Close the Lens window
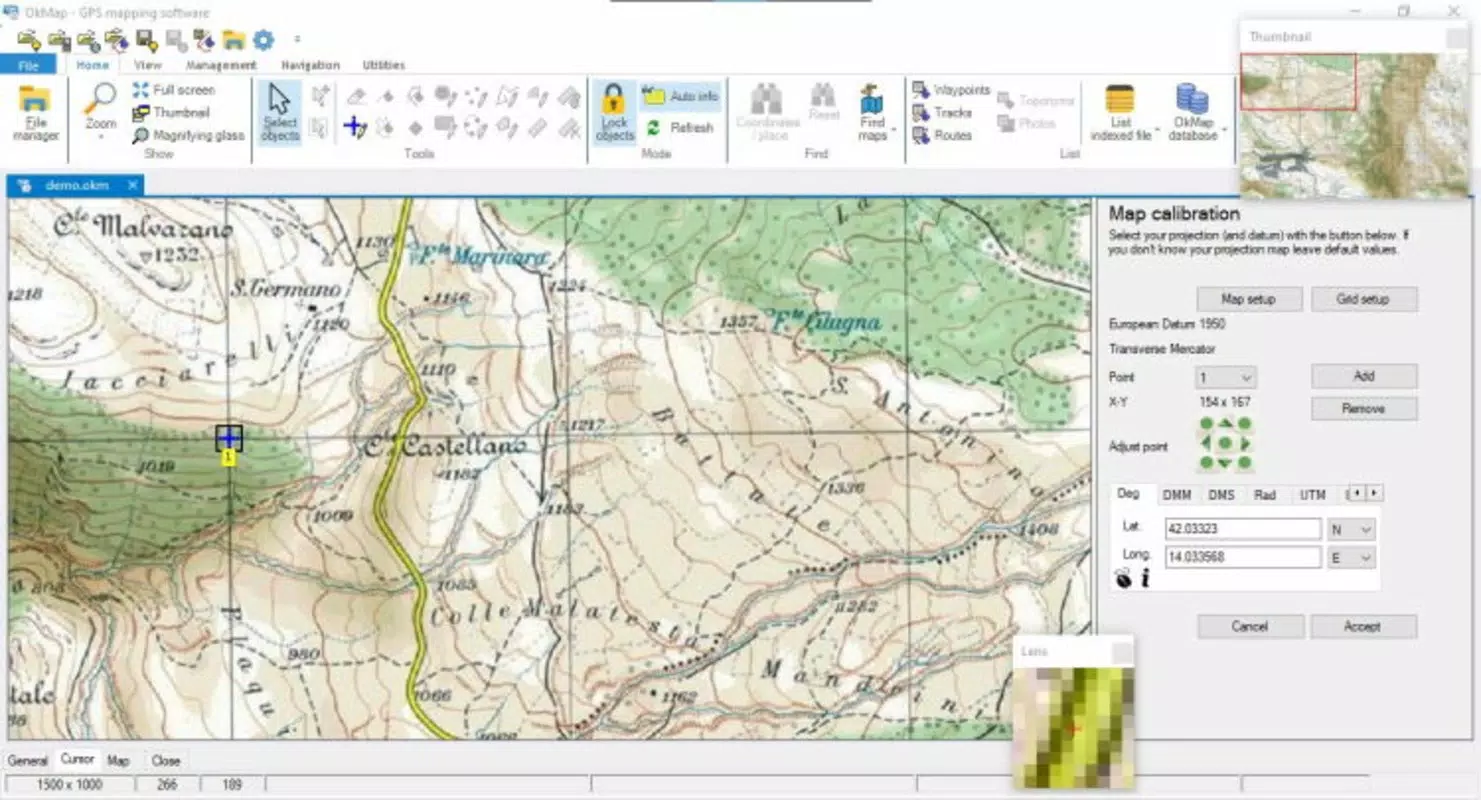 tap(1122, 652)
